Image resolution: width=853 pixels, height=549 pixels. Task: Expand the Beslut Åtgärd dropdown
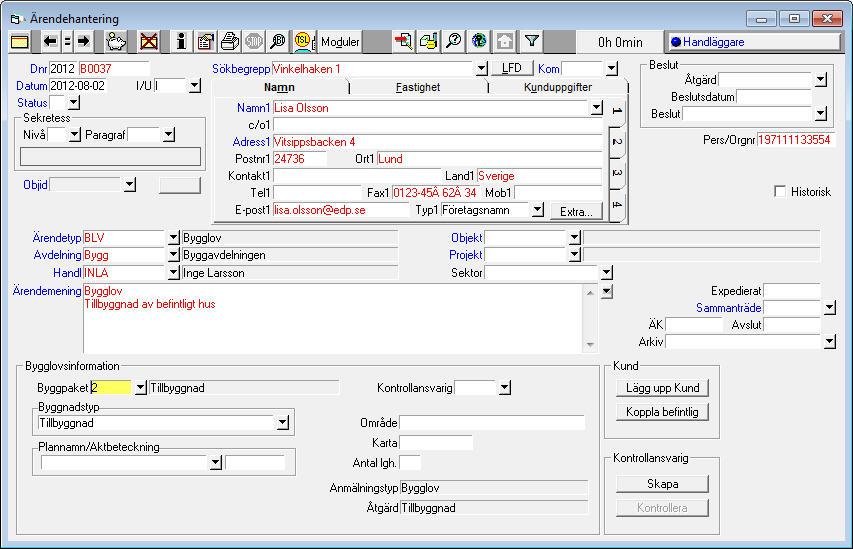[821, 80]
